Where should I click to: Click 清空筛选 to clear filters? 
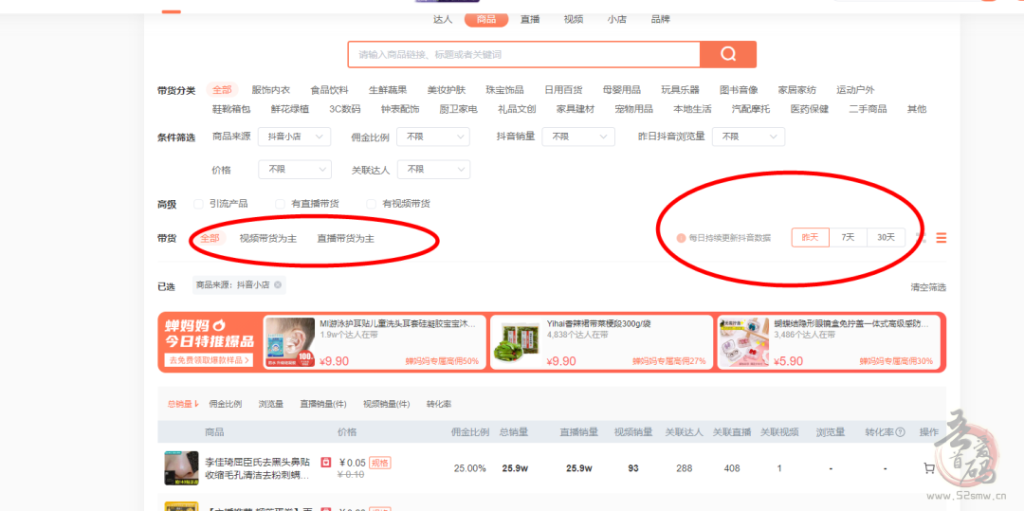[x=928, y=287]
